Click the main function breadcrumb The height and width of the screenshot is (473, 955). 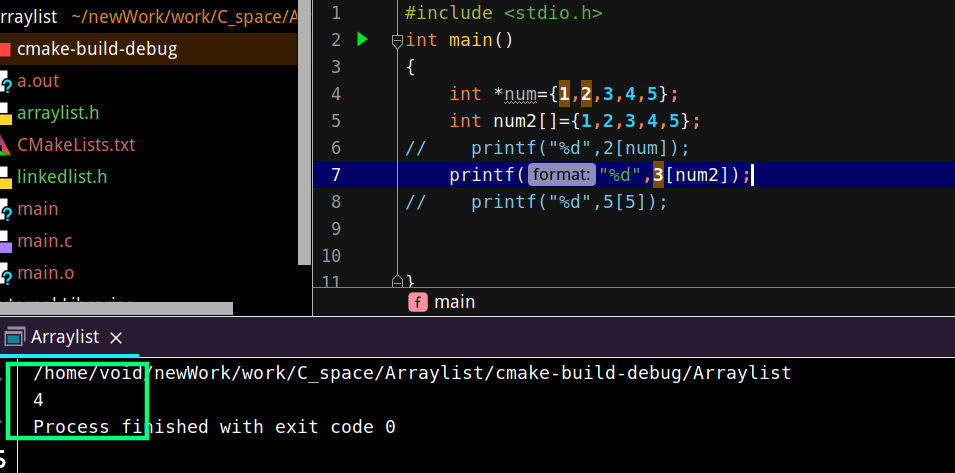[x=442, y=302]
